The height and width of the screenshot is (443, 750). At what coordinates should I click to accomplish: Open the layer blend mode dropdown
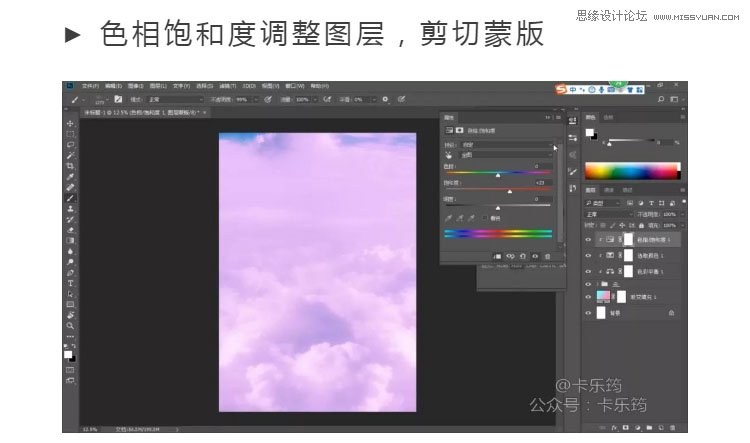click(x=608, y=214)
